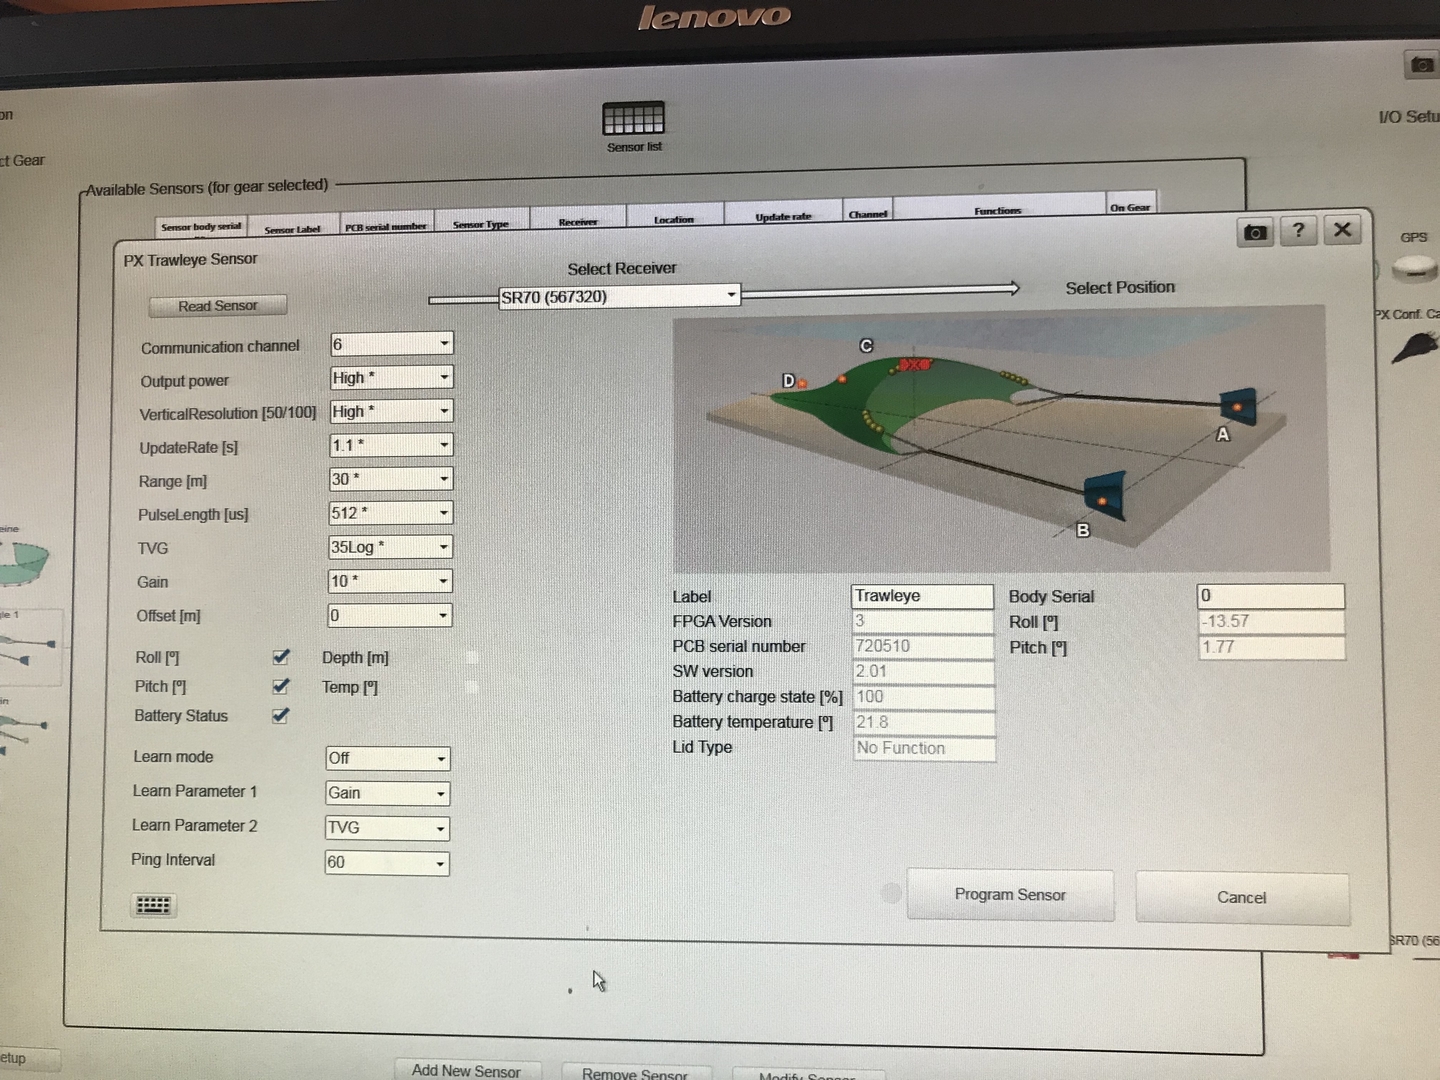1440x1080 pixels.
Task: Disable the Battery Status checkbox
Action: 281,716
